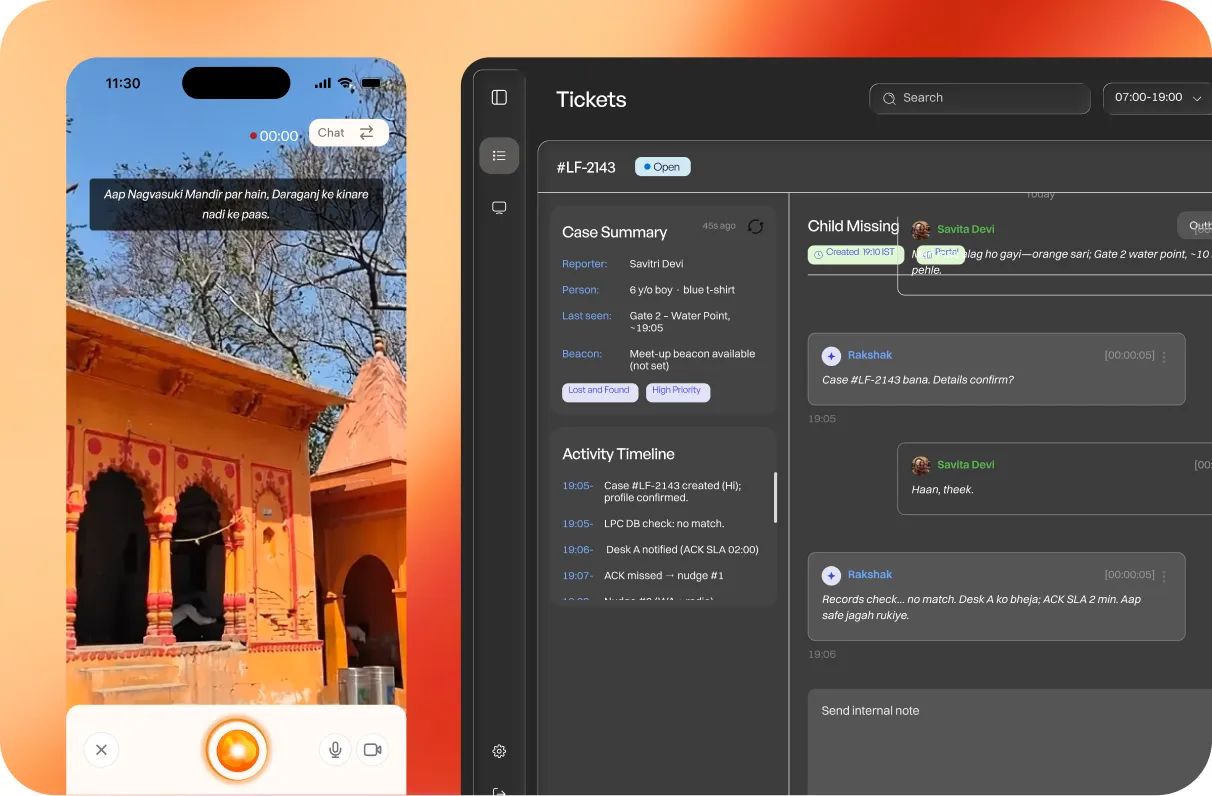Open the monitor icon in sidebar
Screen dimensions: 1212x796
click(x=499, y=208)
